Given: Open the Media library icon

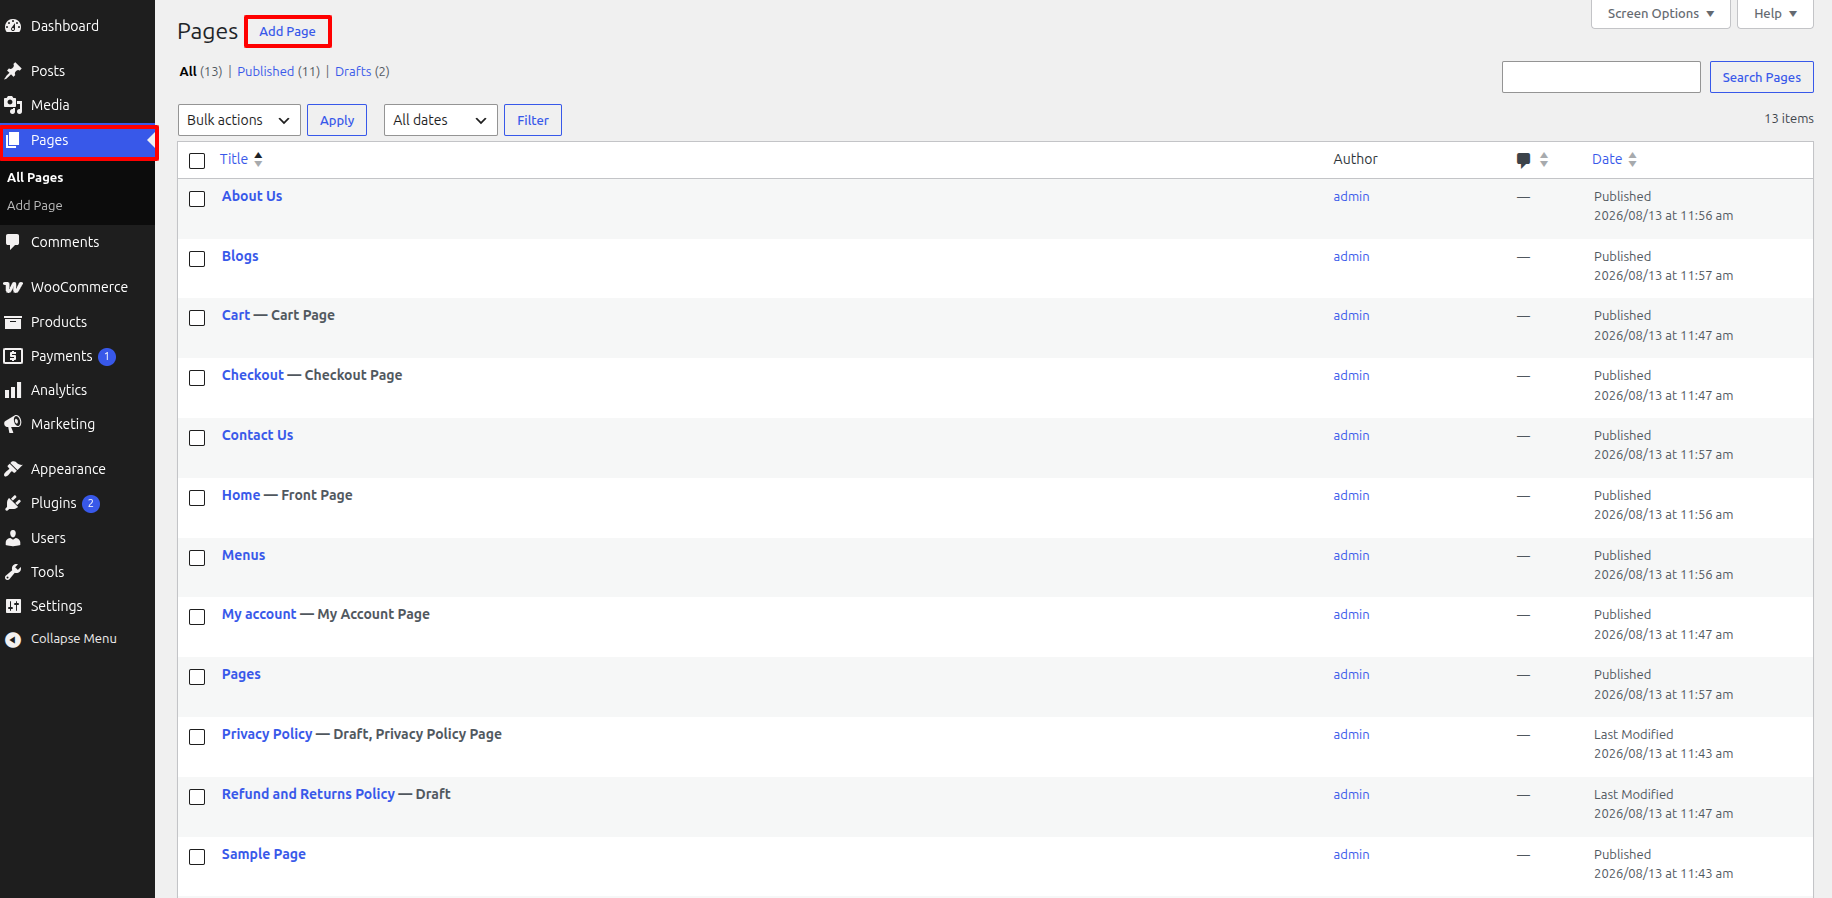Looking at the screenshot, I should (x=13, y=105).
